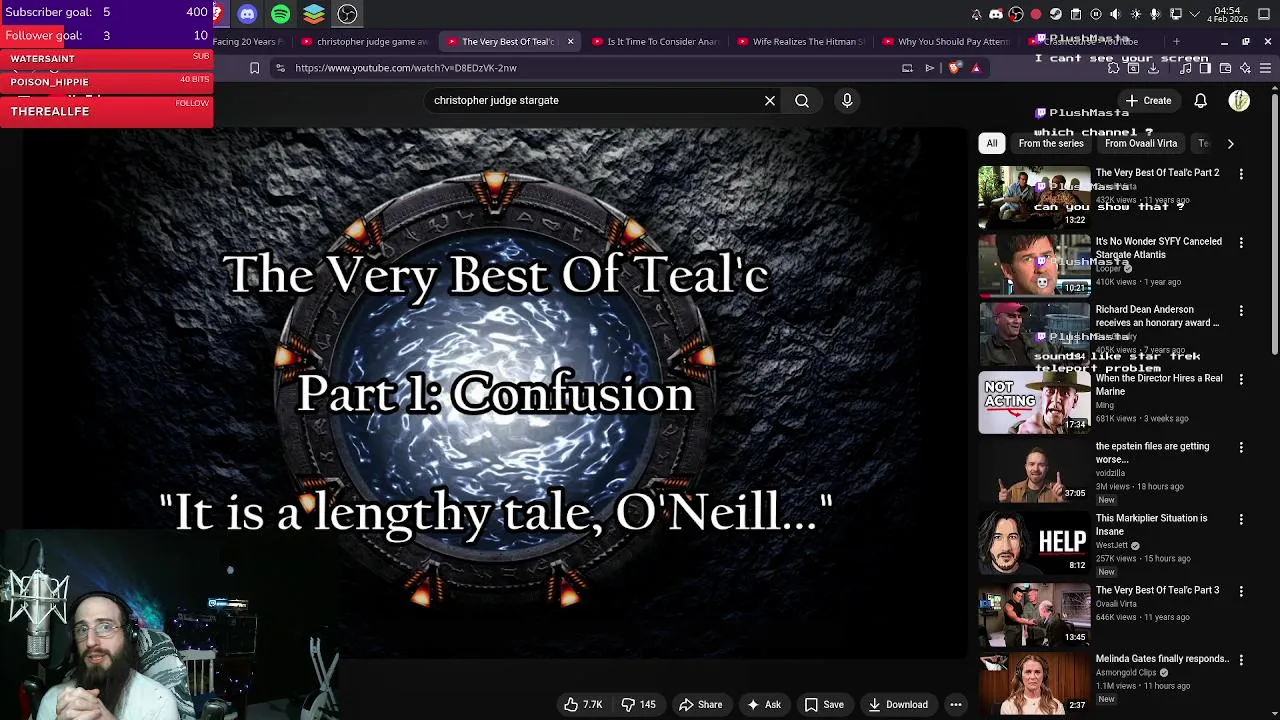Open the YouTube account avatar
The height and width of the screenshot is (720, 1280).
(x=1239, y=100)
